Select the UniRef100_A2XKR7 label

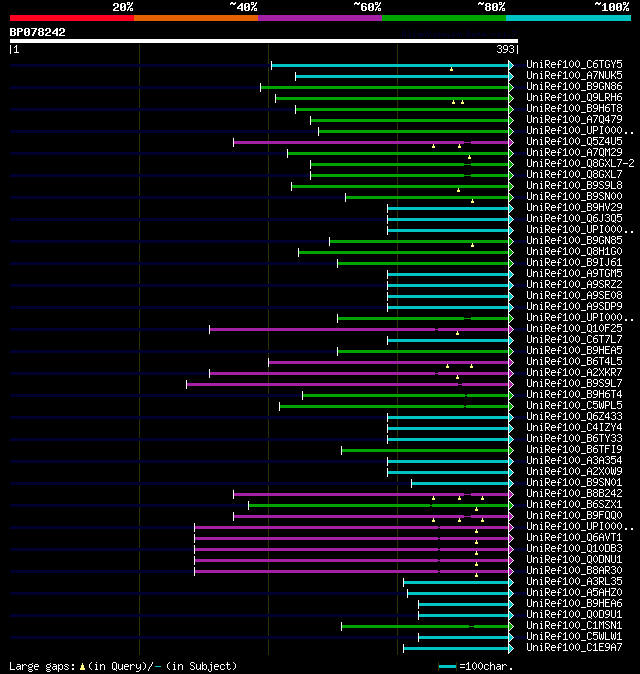click(x=574, y=372)
